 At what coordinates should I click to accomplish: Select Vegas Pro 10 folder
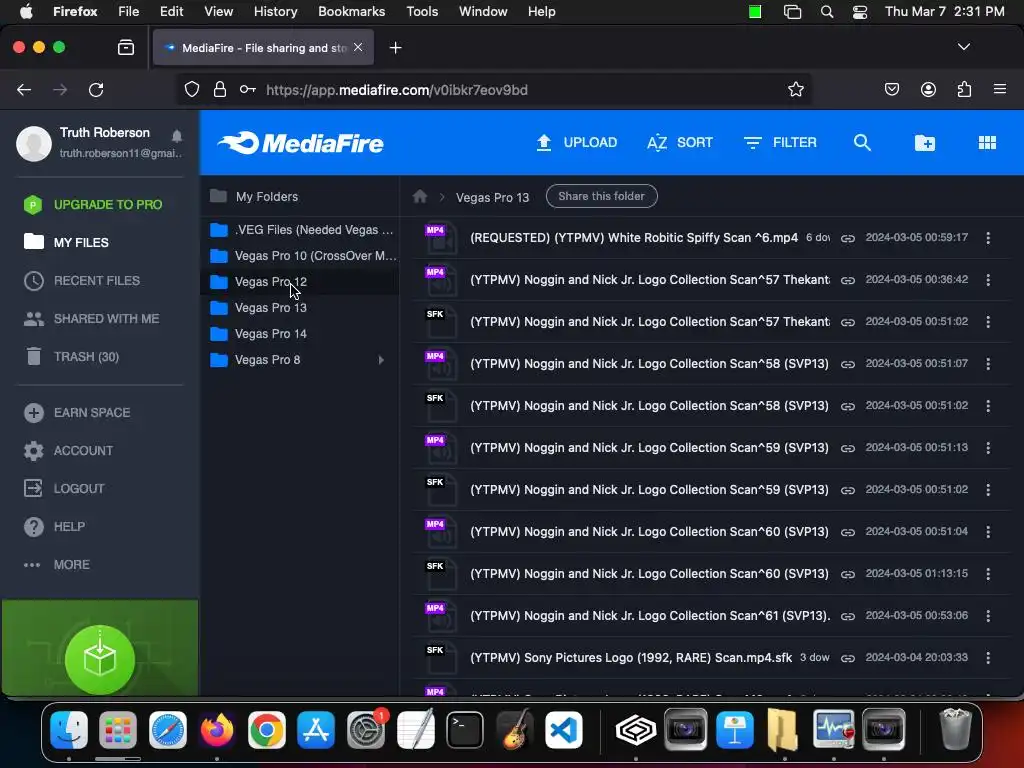pos(300,256)
